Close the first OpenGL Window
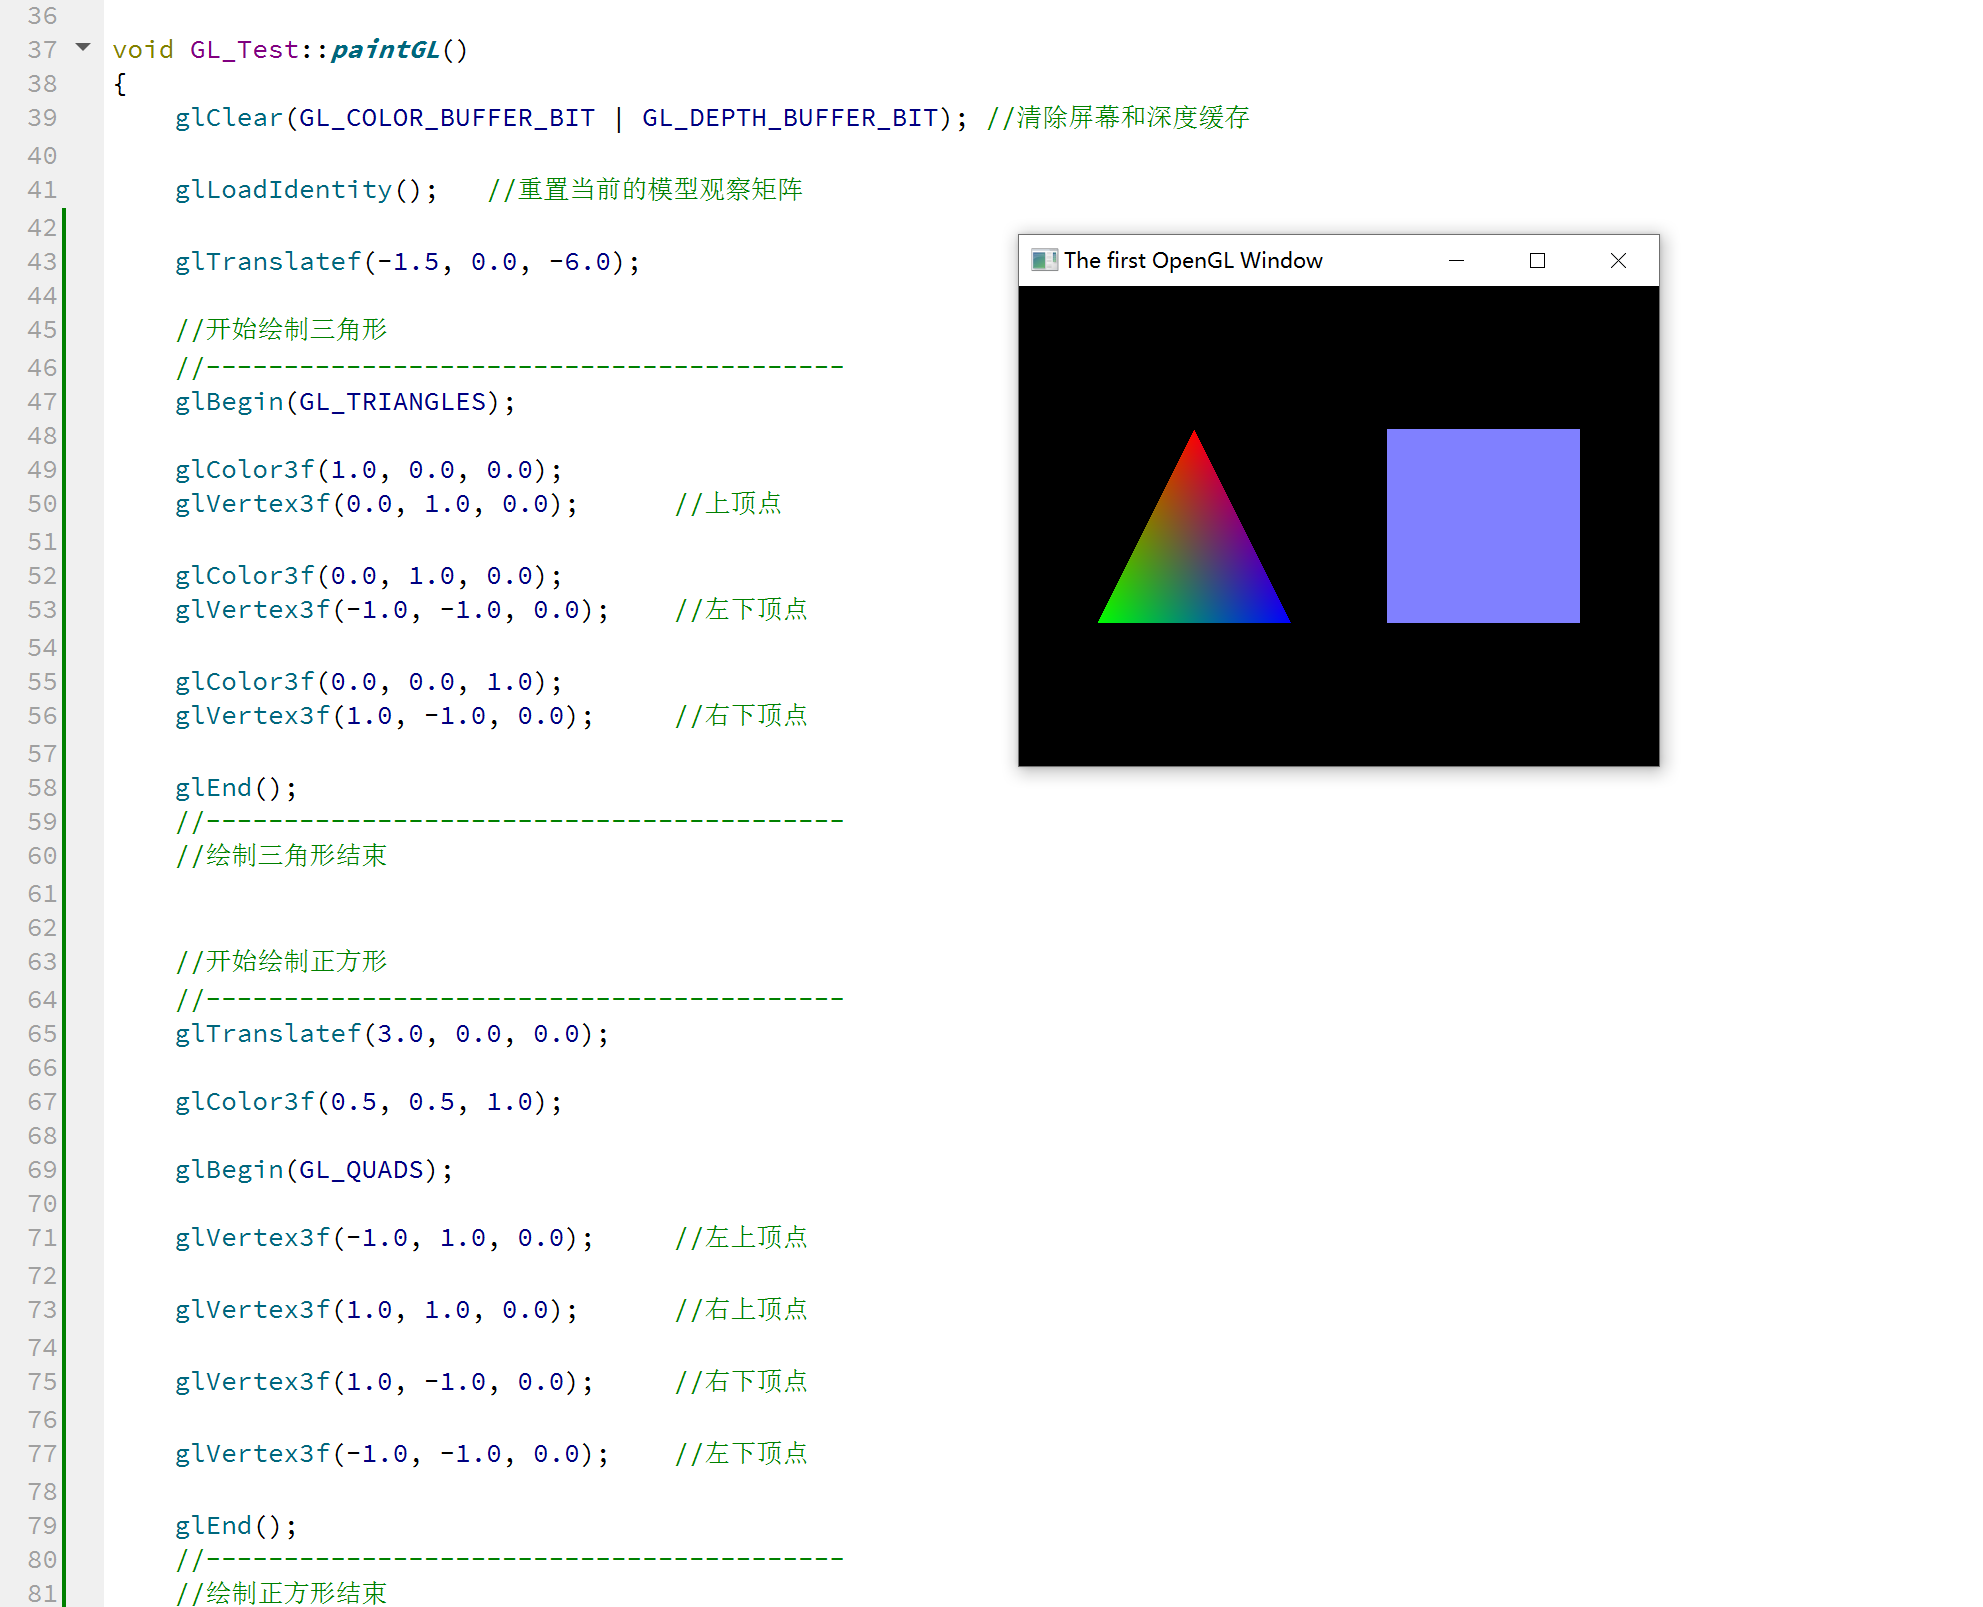Screen dimensions: 1983x1607 pos(1618,261)
